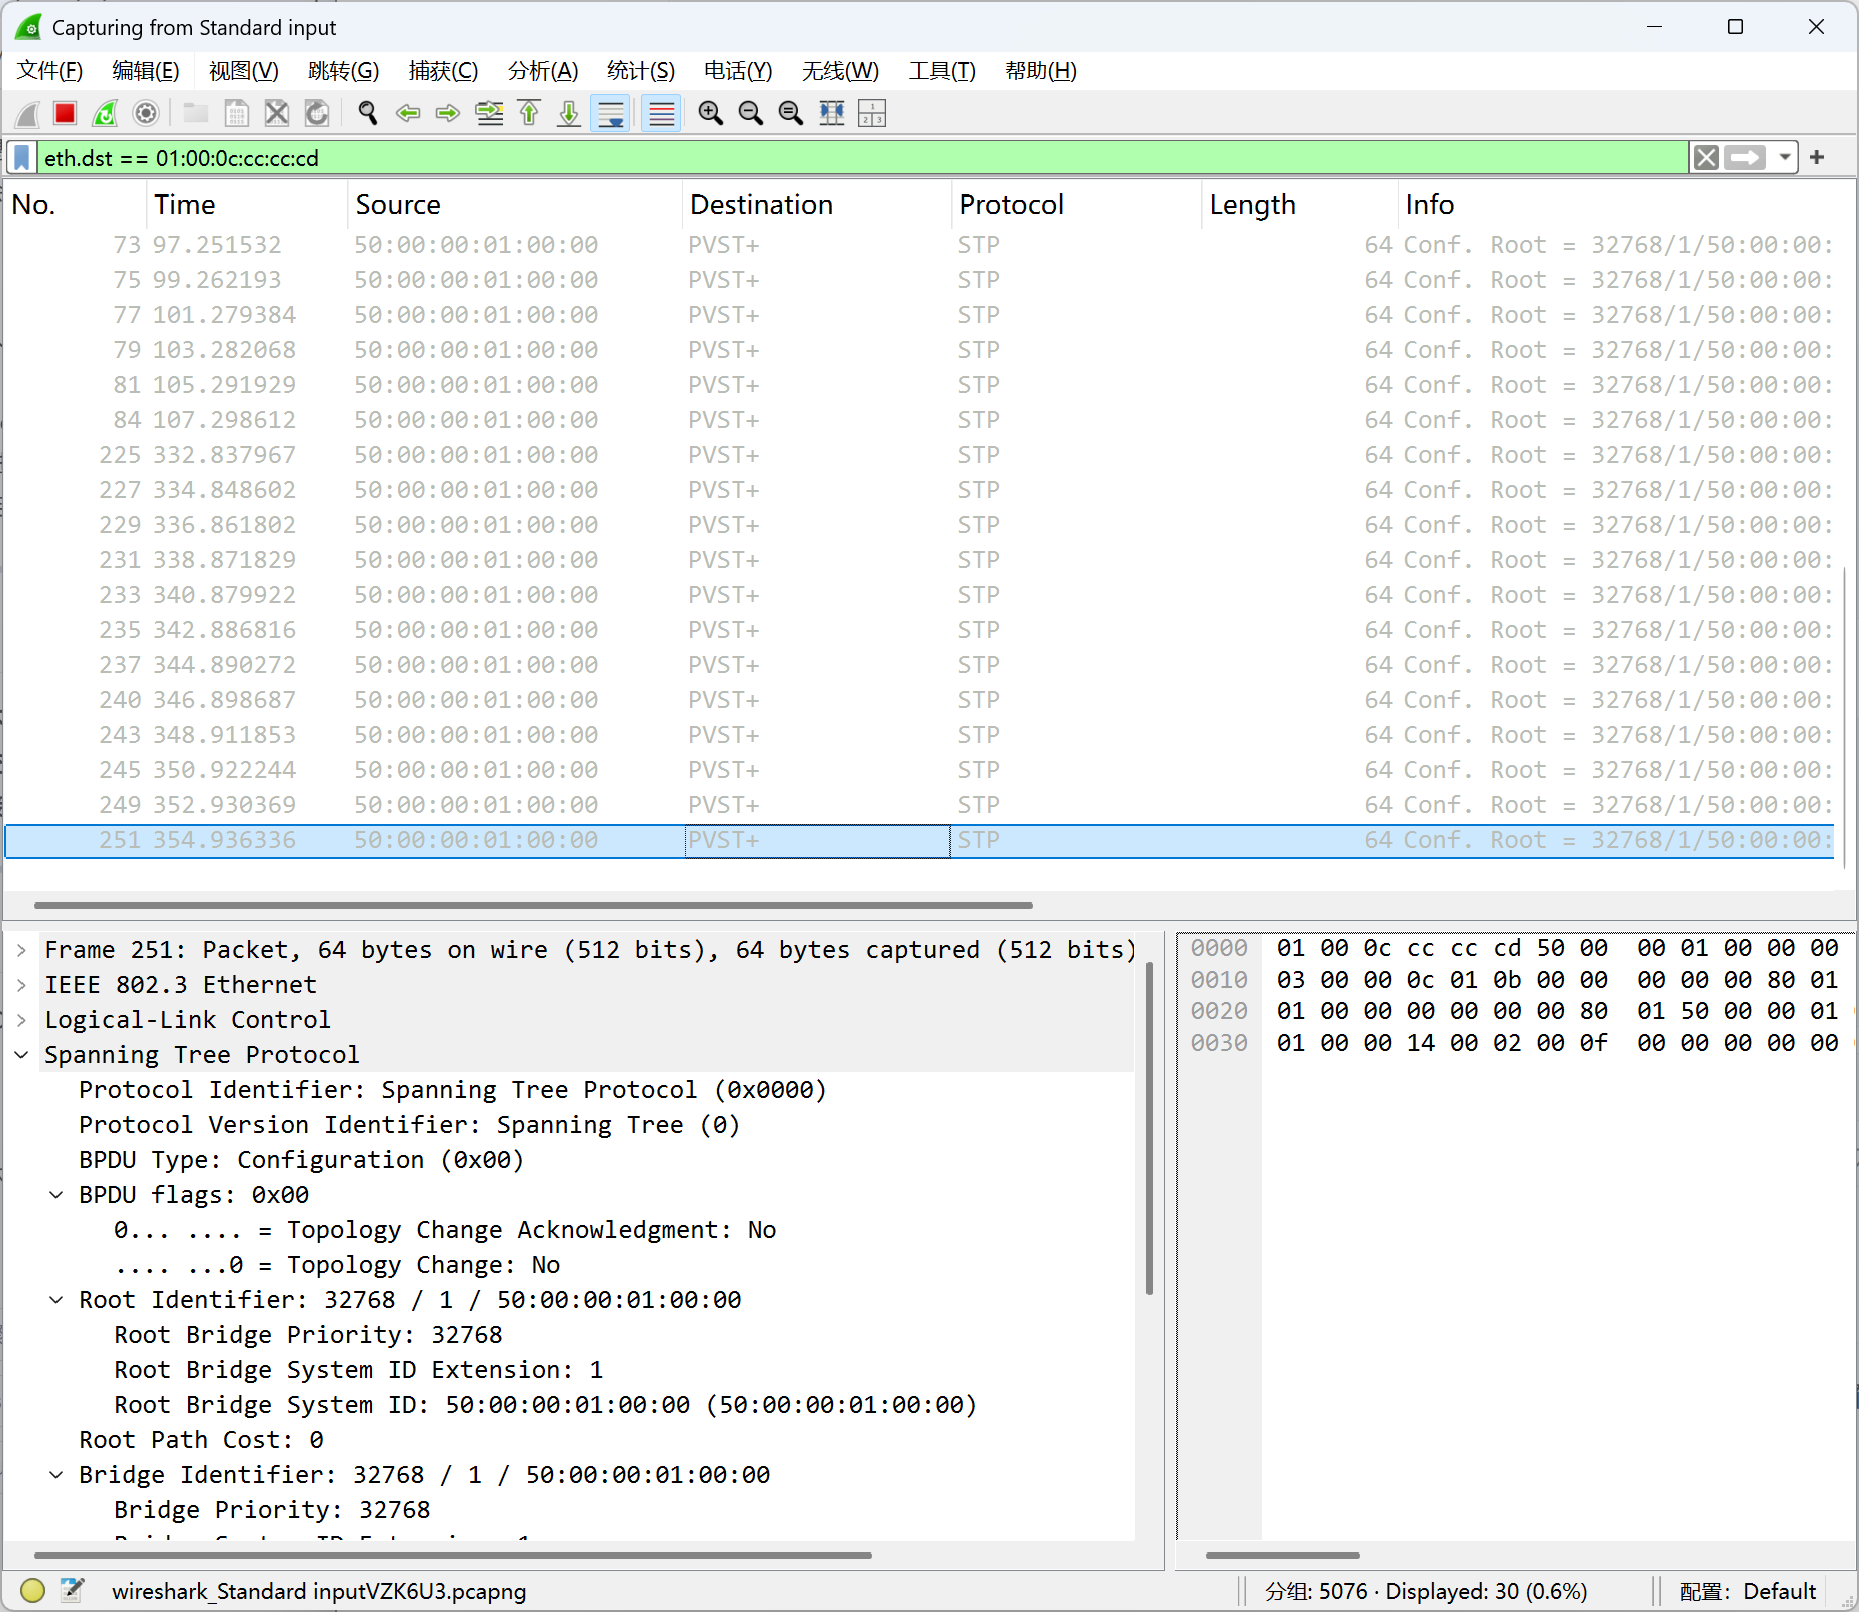Jump to the last packet
Screen dimensions: 1859x1612
pos(569,114)
